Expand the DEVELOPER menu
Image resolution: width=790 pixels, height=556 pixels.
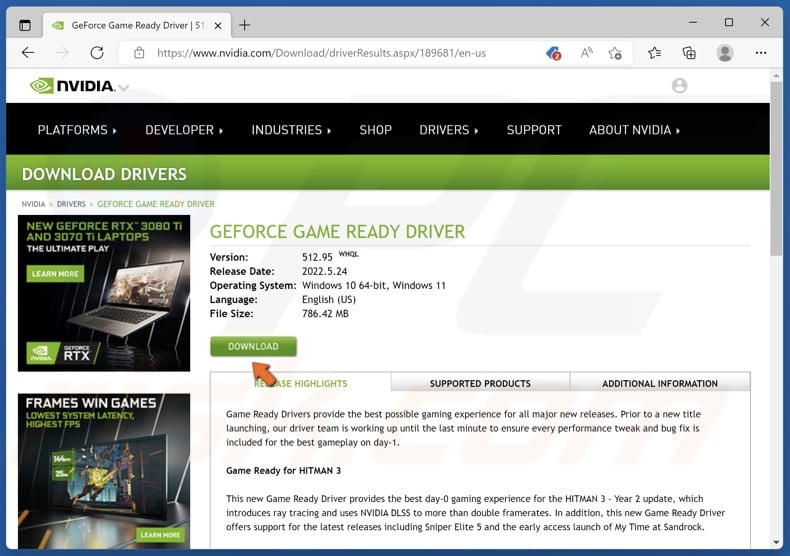(x=184, y=130)
